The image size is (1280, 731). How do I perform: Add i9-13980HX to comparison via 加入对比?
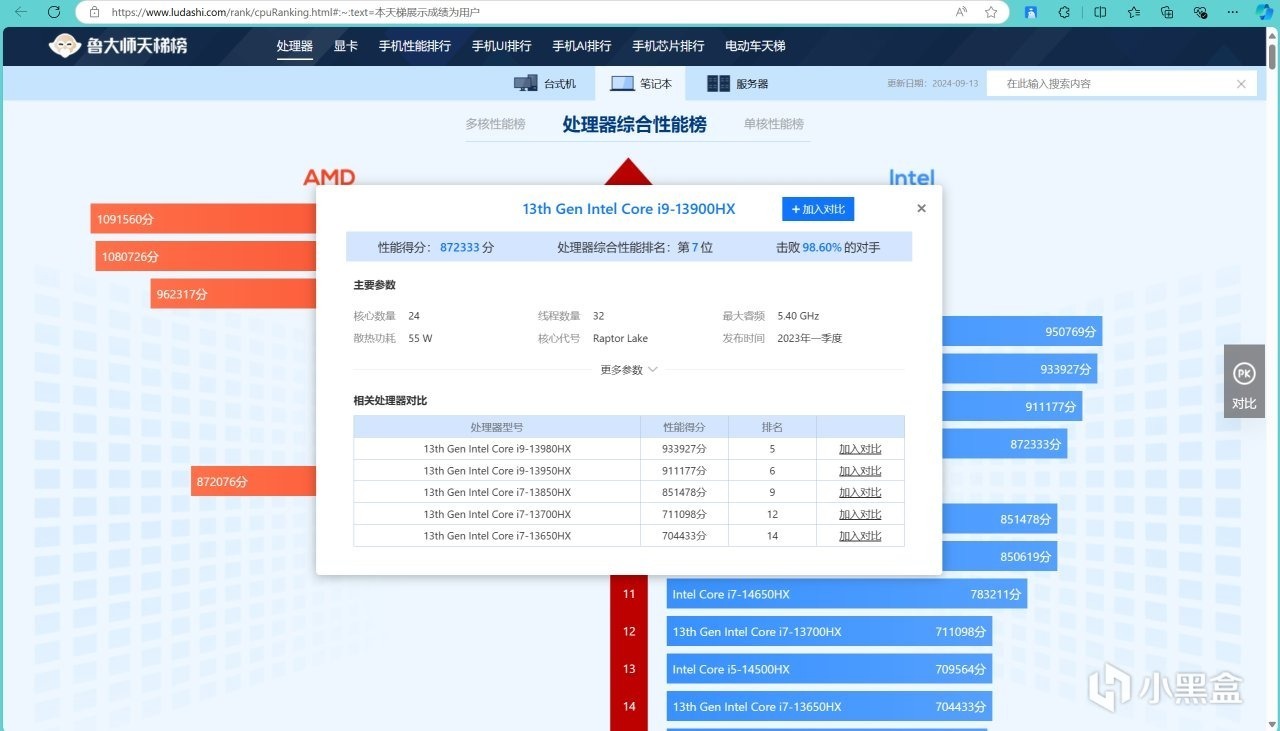(x=860, y=449)
